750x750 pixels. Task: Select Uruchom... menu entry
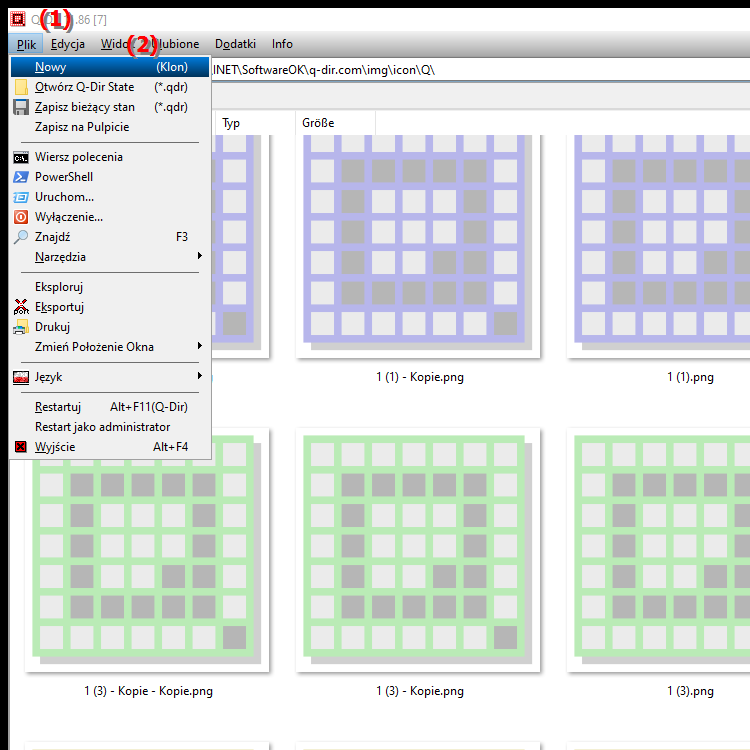point(110,197)
